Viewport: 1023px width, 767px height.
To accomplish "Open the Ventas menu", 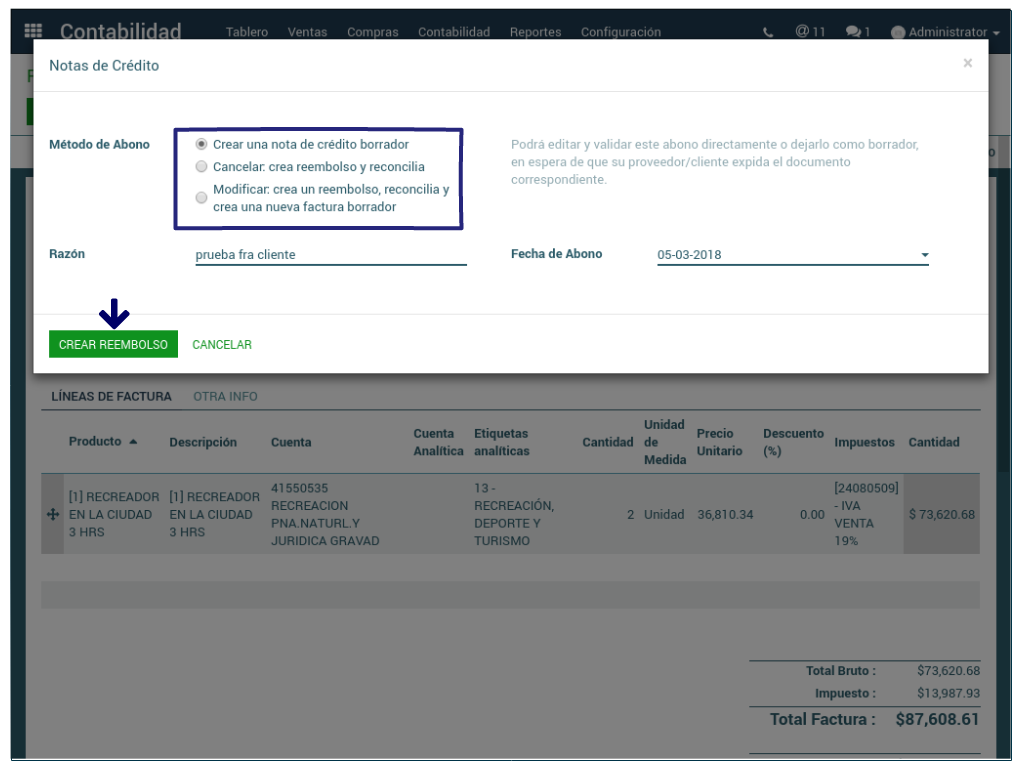I will [307, 32].
